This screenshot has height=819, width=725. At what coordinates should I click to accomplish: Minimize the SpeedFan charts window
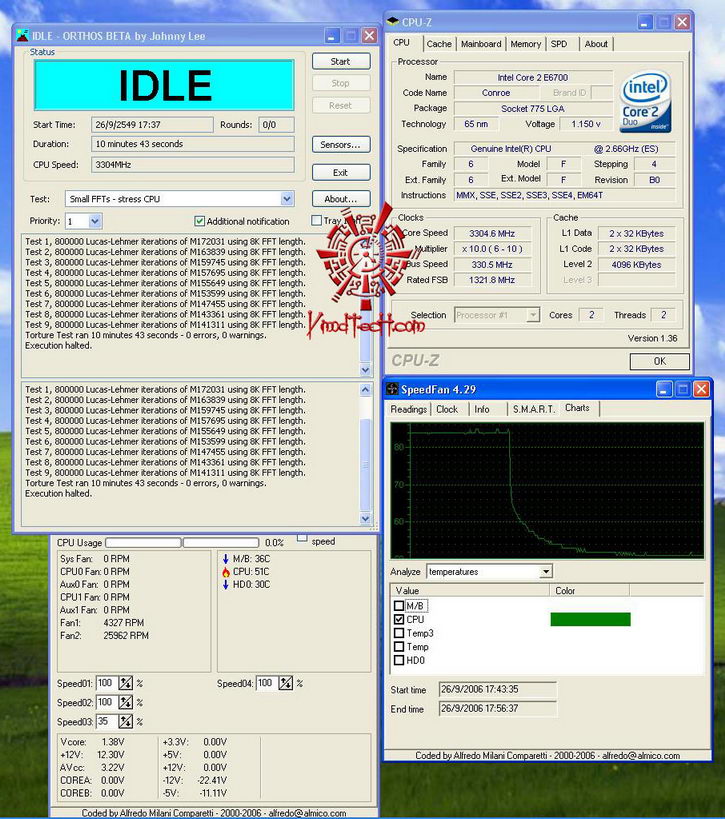click(x=664, y=389)
